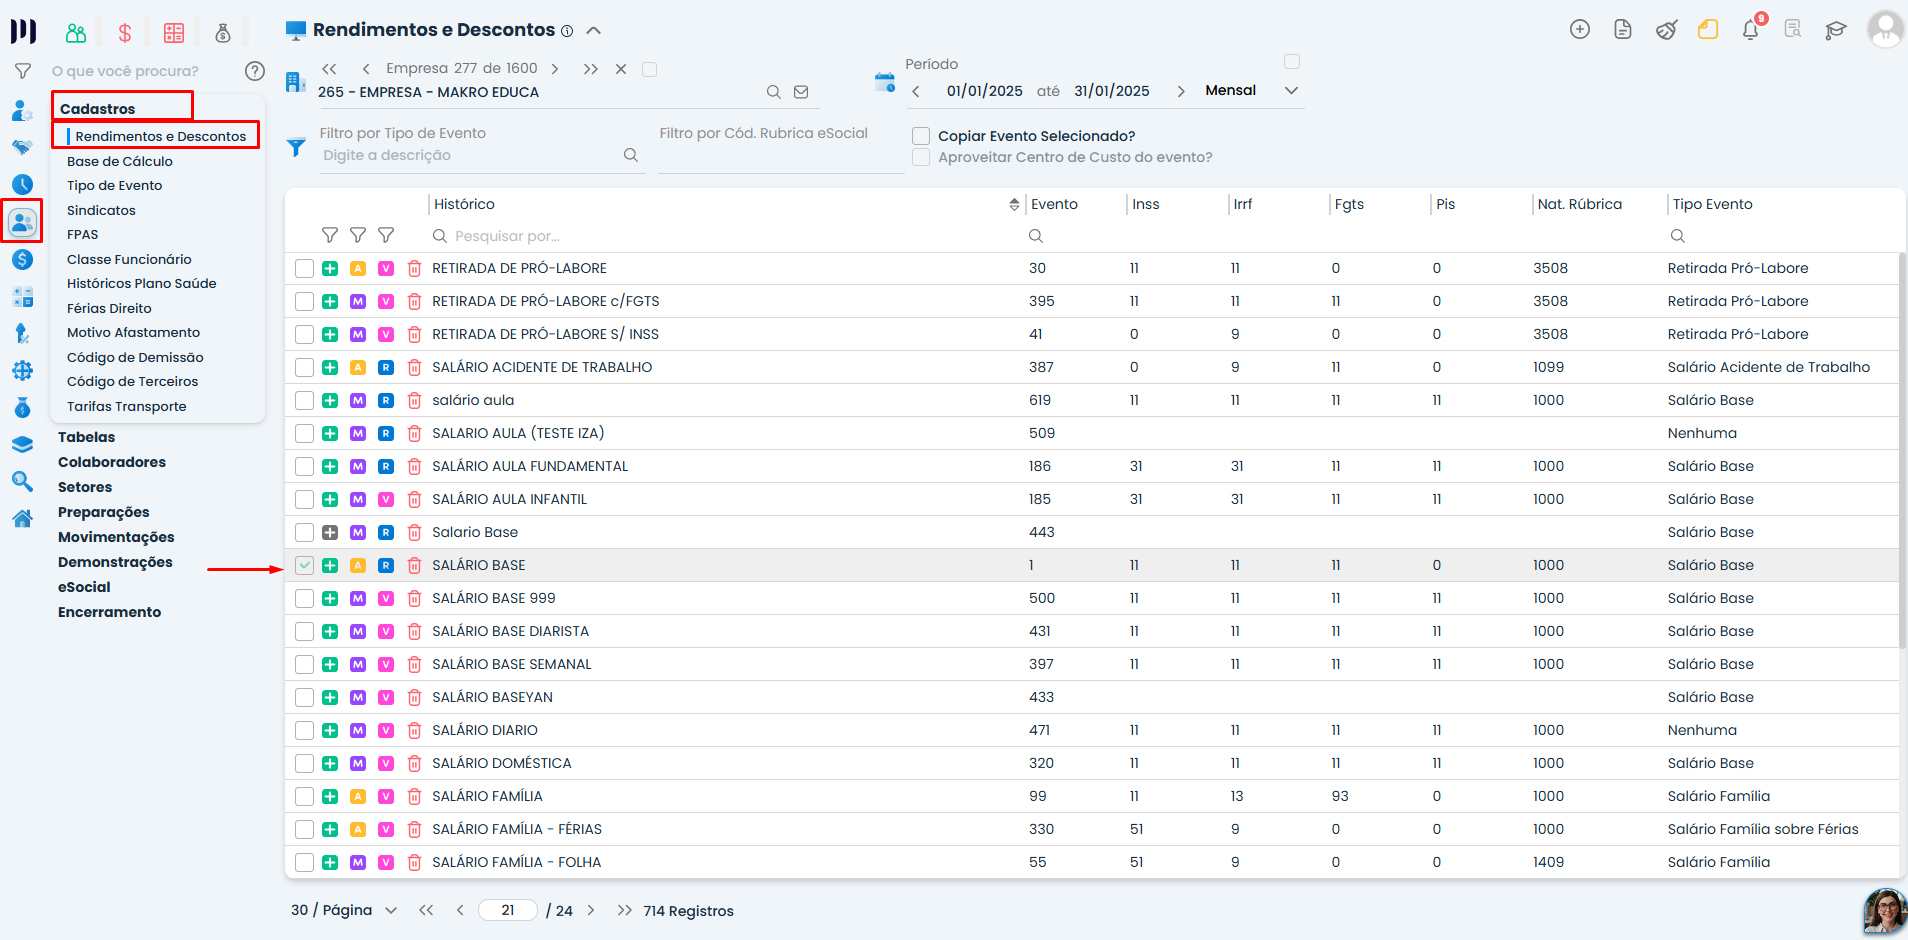The height and width of the screenshot is (940, 1908).
Task: Open Sindicatos menu item
Action: pos(101,210)
